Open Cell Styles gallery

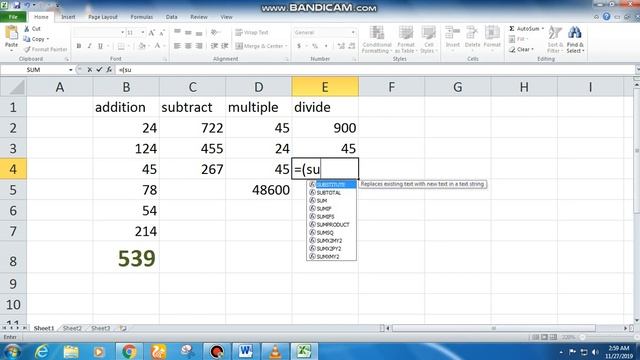click(429, 40)
